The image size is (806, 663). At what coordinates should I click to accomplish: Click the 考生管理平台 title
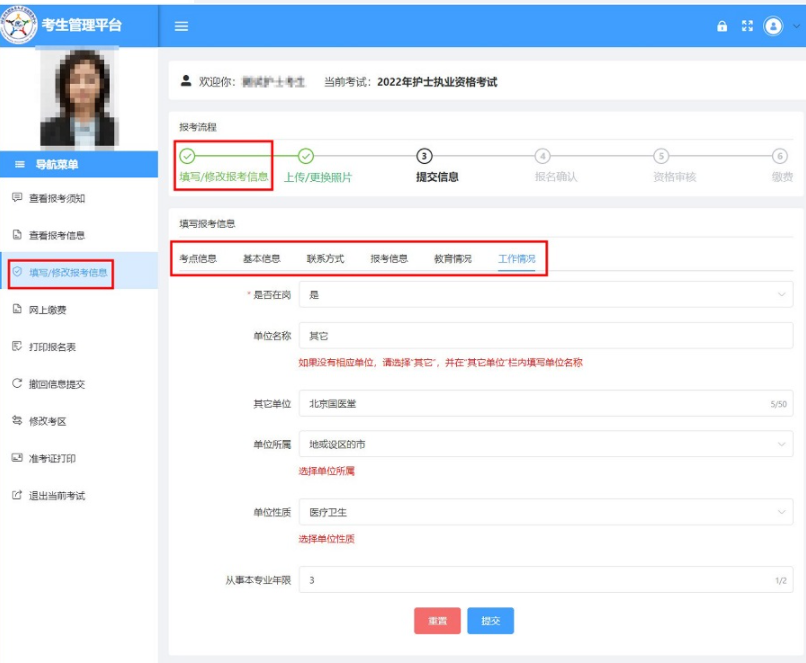(81, 25)
